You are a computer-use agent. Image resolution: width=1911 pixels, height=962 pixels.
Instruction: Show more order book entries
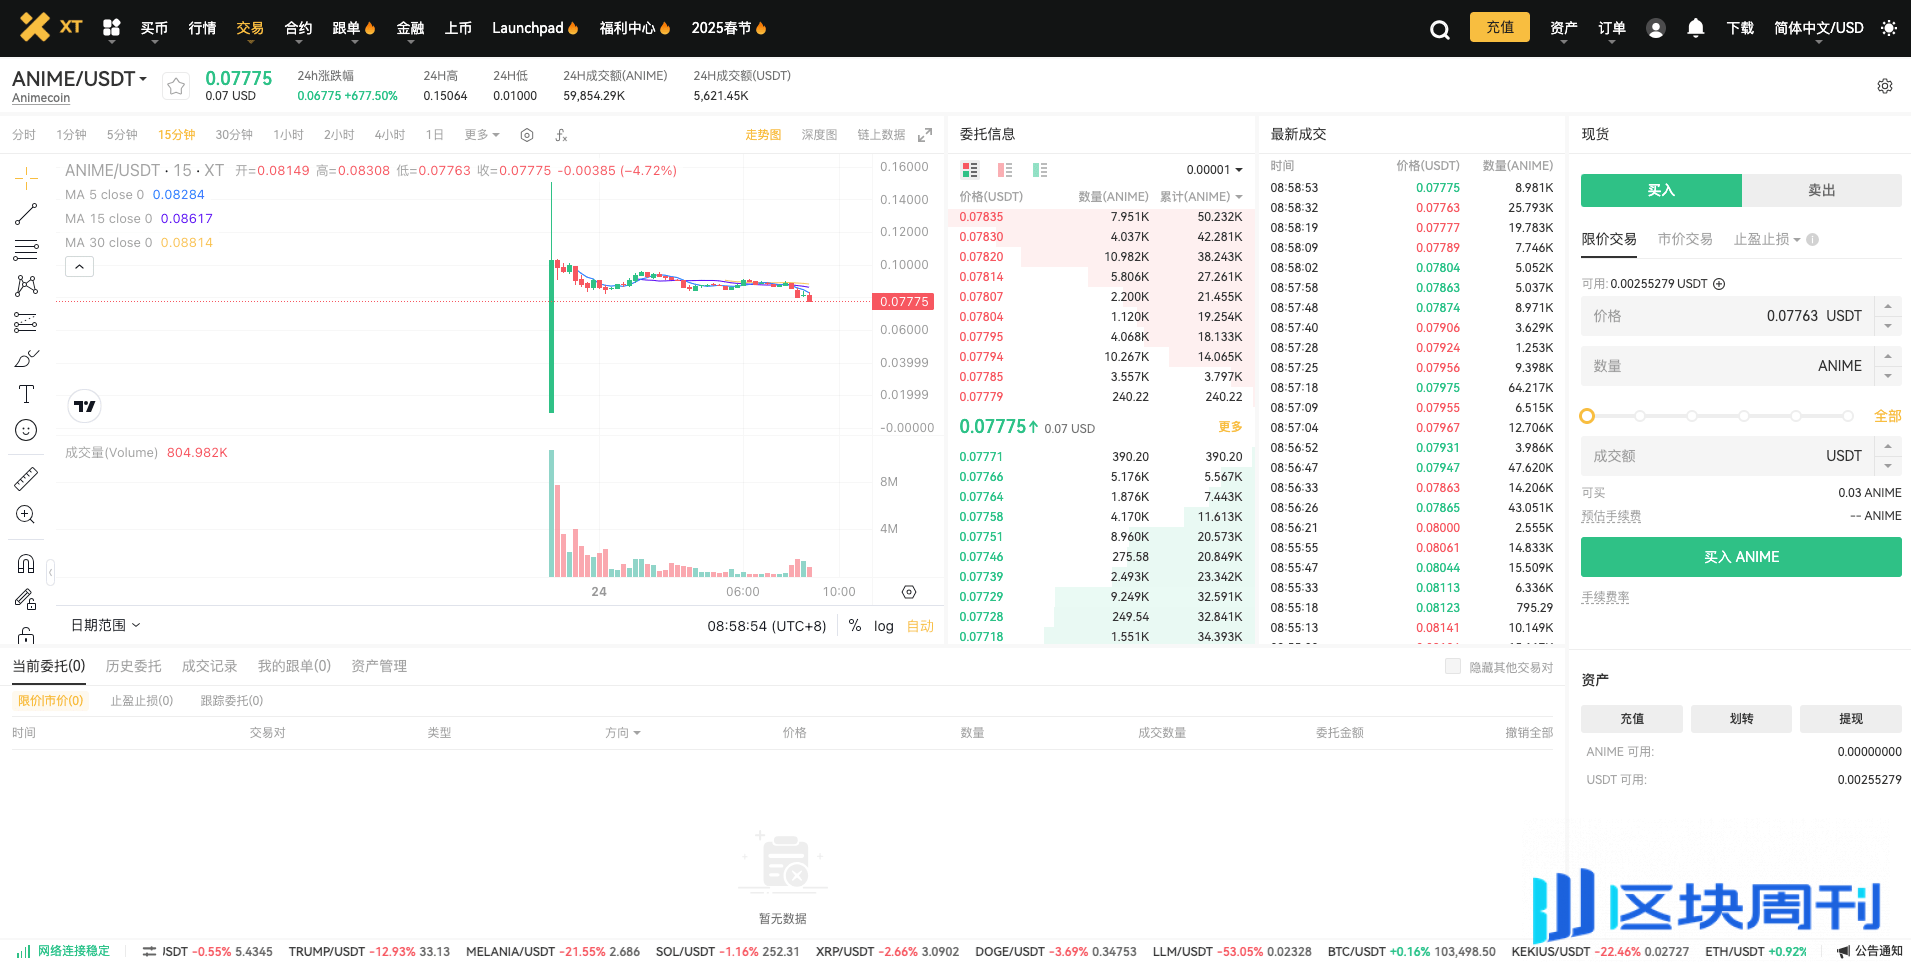(1230, 427)
